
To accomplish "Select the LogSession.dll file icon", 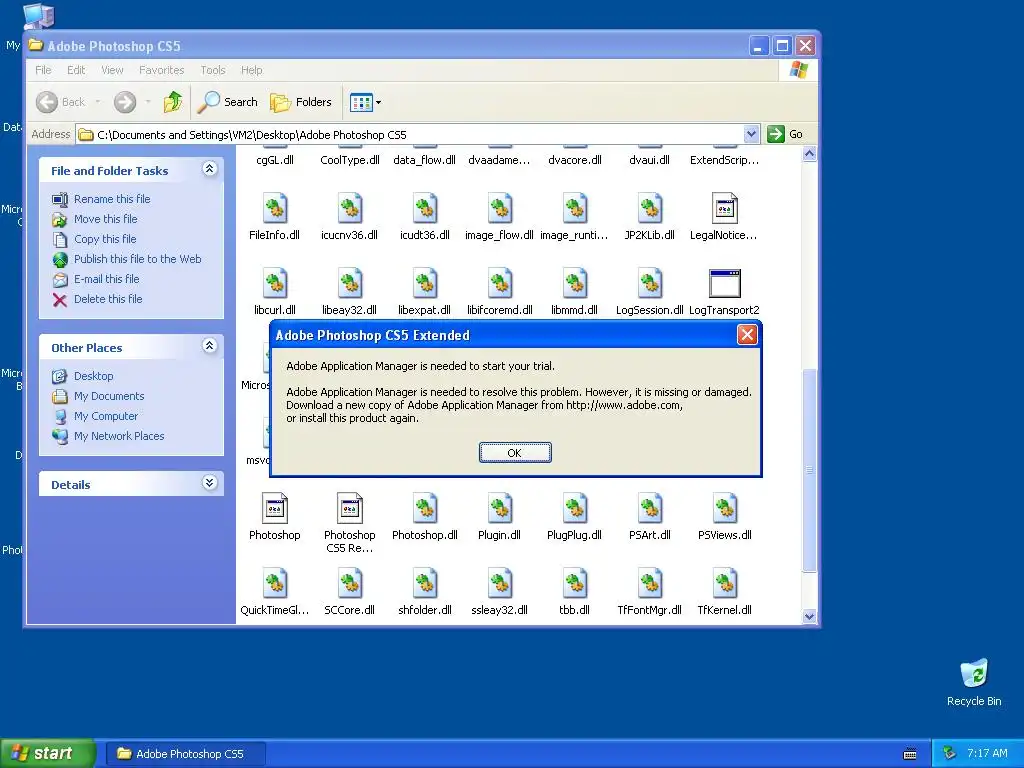I will click(x=650, y=283).
